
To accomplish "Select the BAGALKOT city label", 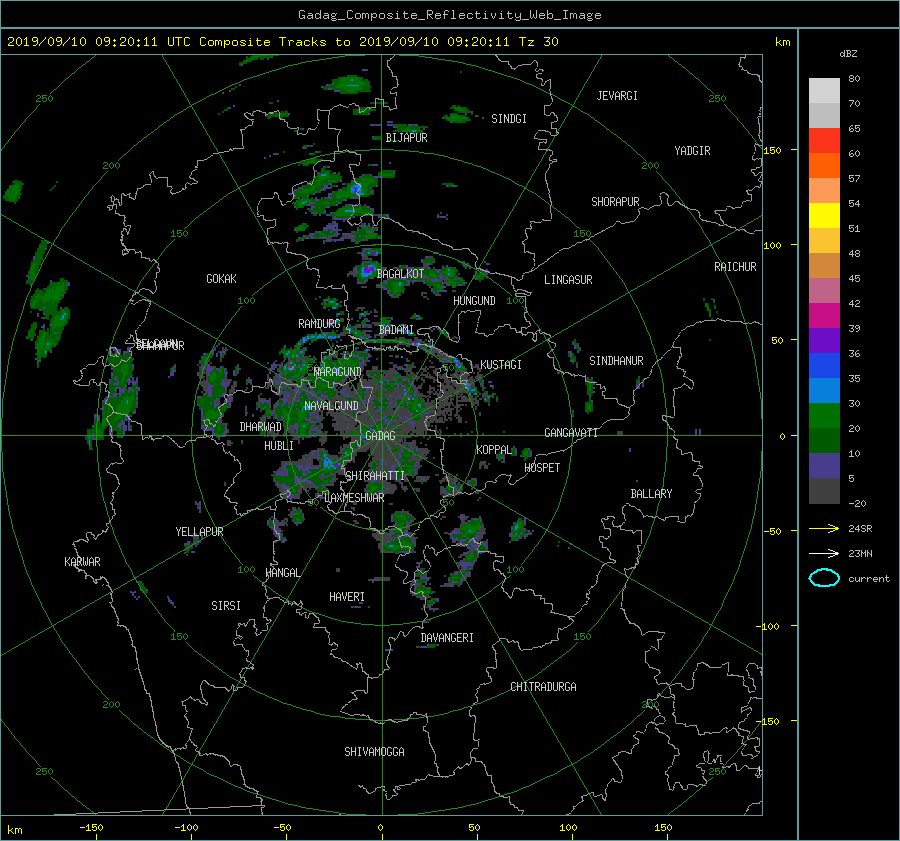I will pyautogui.click(x=400, y=274).
